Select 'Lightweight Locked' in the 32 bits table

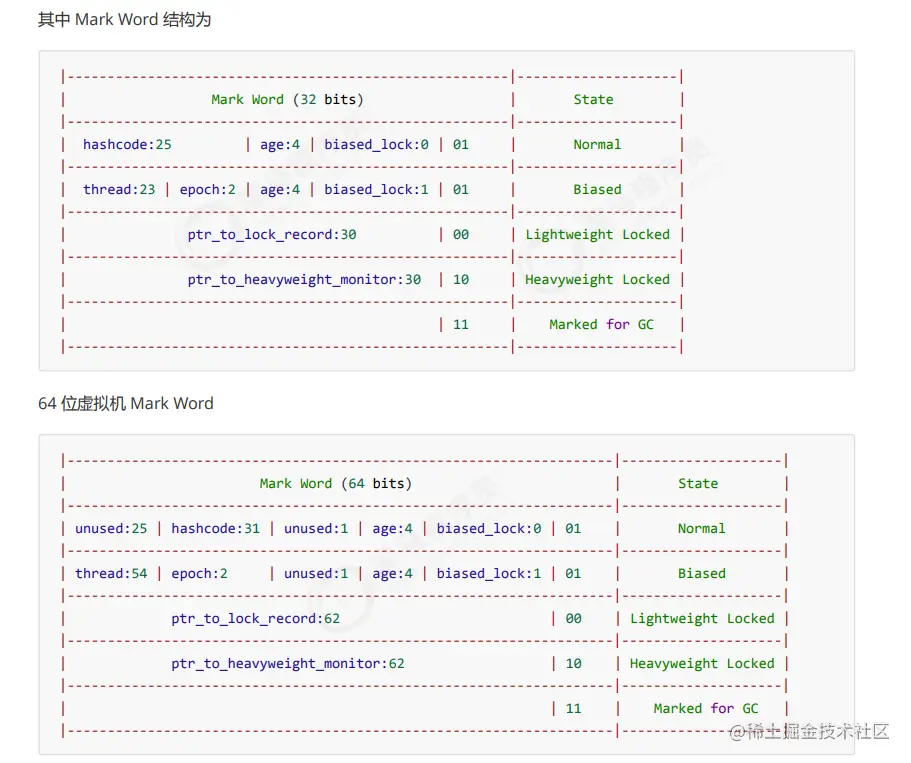(x=597, y=235)
